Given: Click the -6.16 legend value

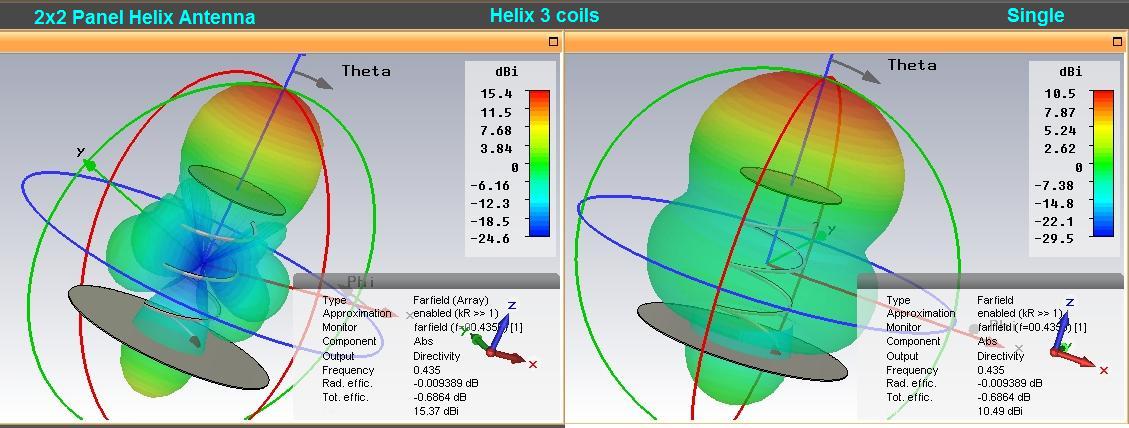Looking at the screenshot, I should (x=492, y=185).
